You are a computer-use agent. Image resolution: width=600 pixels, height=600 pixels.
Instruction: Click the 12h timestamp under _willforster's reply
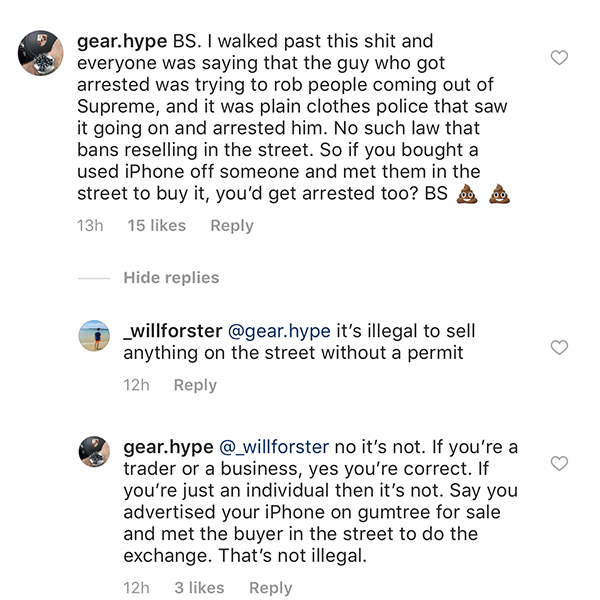tap(137, 385)
